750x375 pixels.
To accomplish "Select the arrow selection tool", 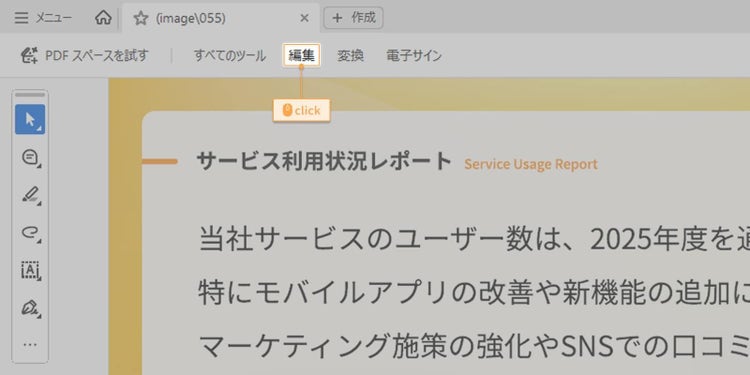I will tap(30, 120).
